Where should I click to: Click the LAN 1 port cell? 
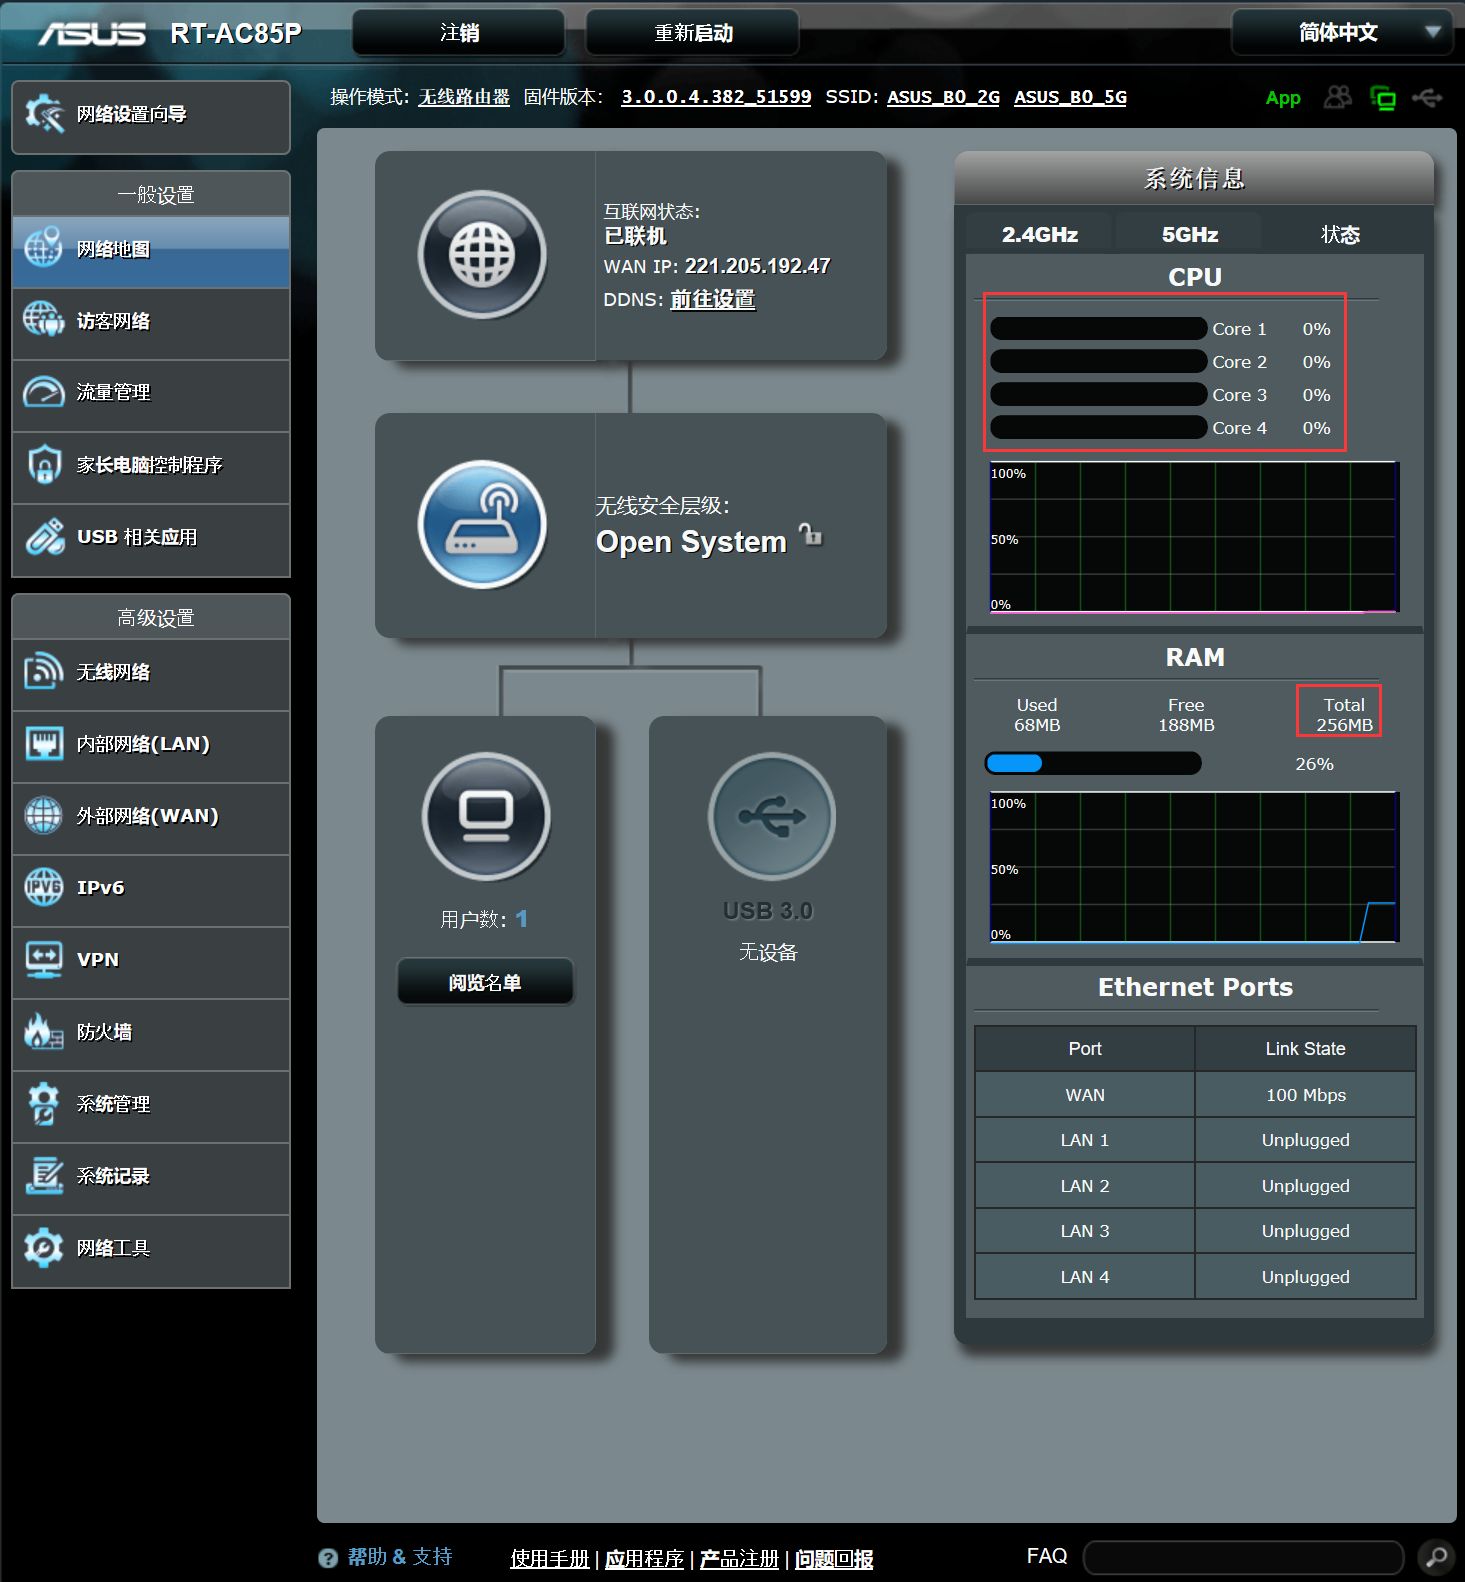[x=1085, y=1140]
